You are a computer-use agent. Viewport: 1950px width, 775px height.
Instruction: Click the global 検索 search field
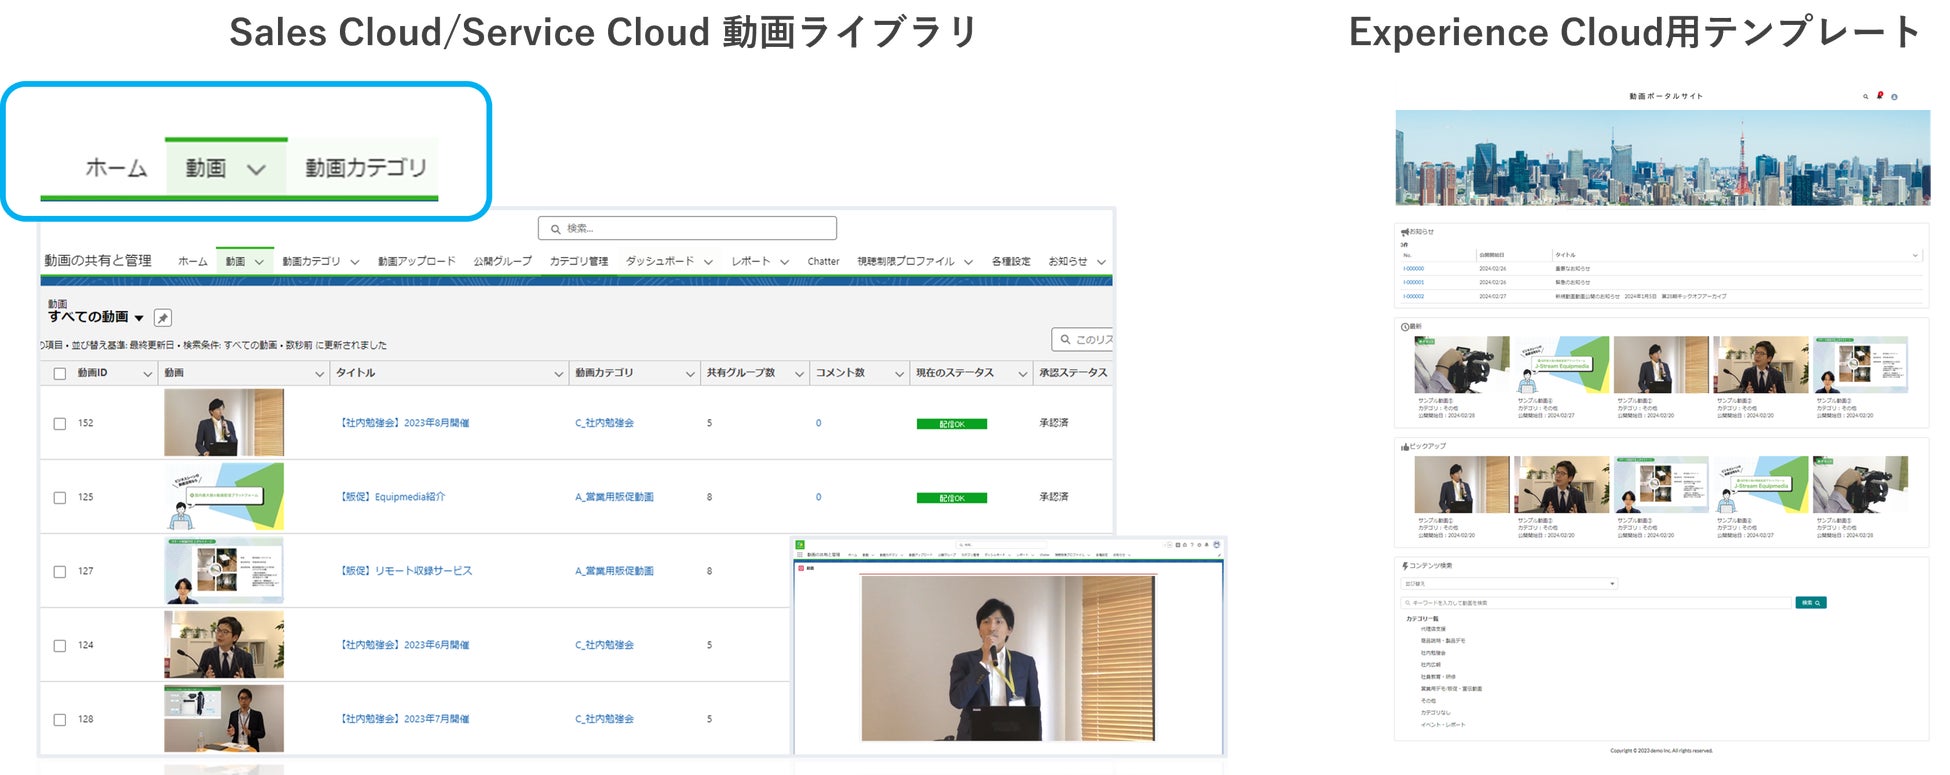(x=687, y=229)
